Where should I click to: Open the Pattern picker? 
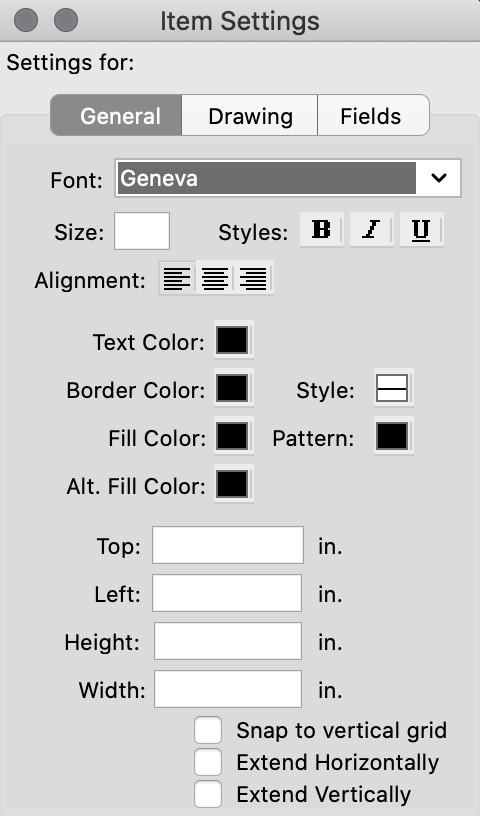(393, 436)
